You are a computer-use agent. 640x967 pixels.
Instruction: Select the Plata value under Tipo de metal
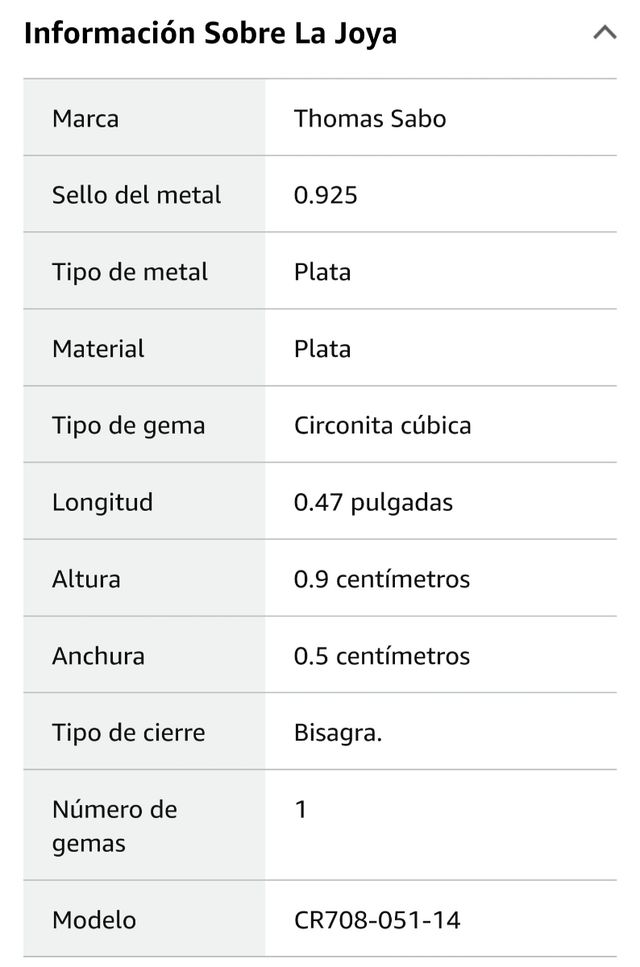[x=321, y=271]
